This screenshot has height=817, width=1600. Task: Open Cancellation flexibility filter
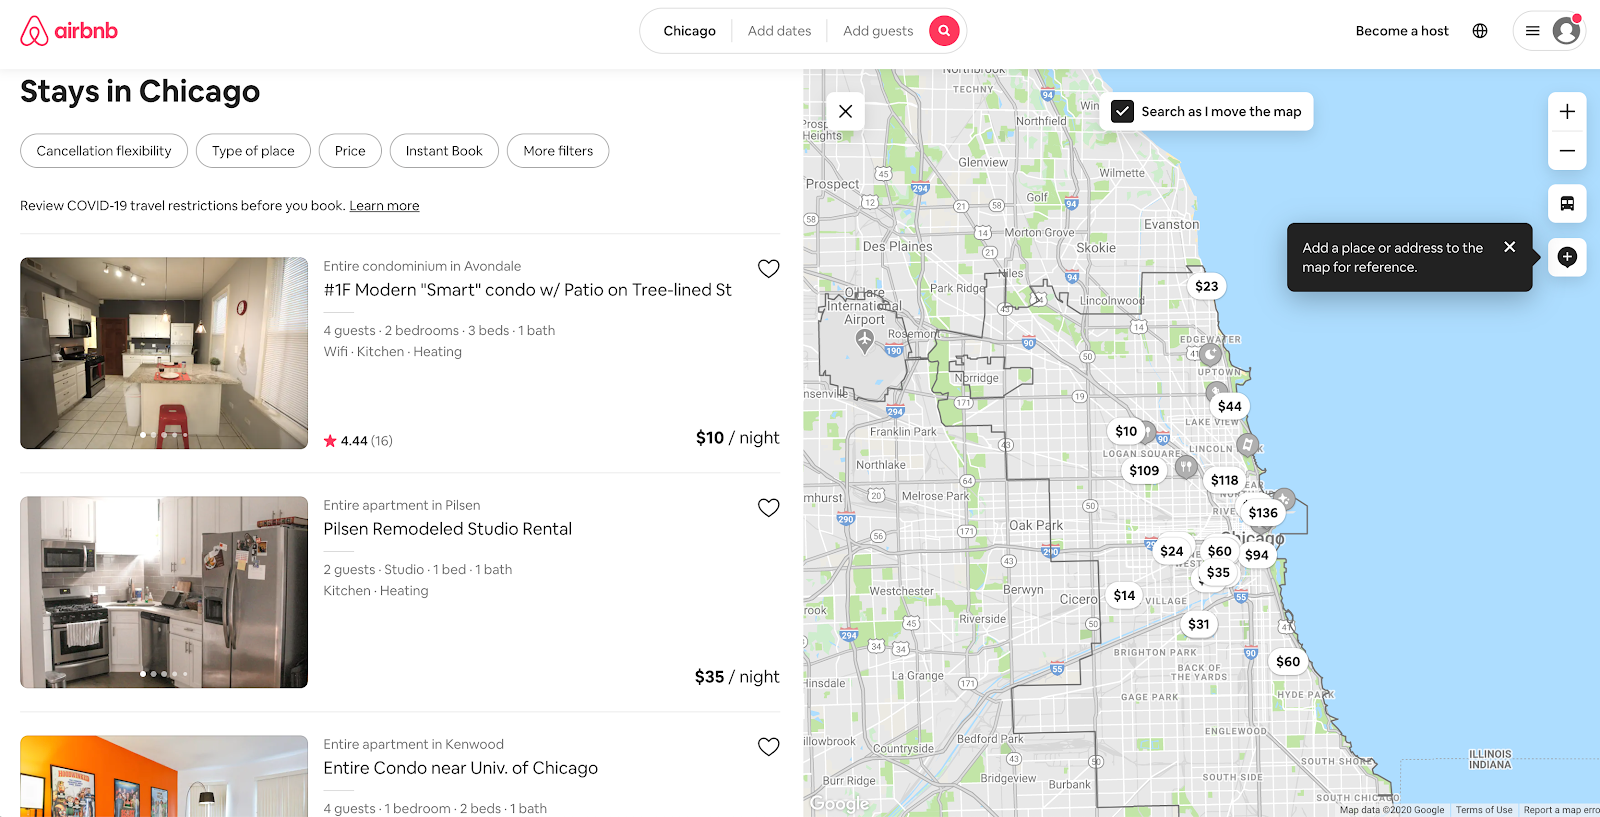[x=104, y=151]
